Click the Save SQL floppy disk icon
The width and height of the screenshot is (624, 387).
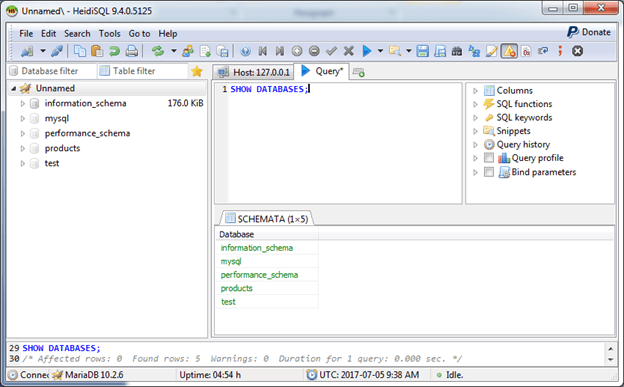pos(423,51)
